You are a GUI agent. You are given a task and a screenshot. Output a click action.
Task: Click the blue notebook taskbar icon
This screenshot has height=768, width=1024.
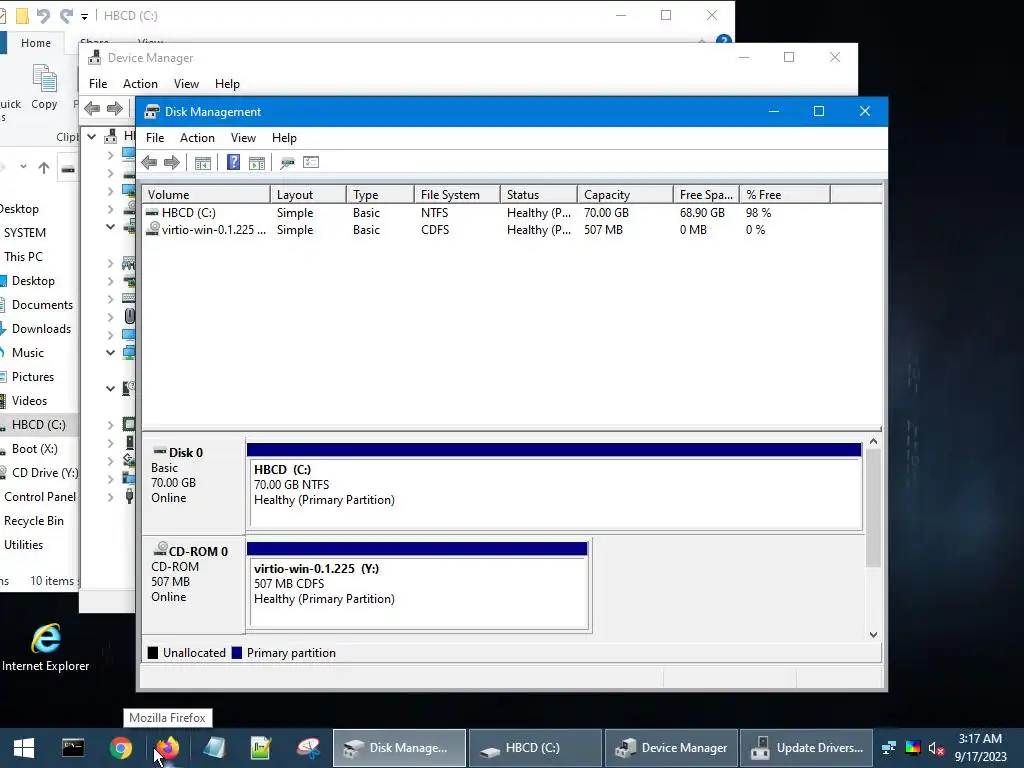pos(214,748)
